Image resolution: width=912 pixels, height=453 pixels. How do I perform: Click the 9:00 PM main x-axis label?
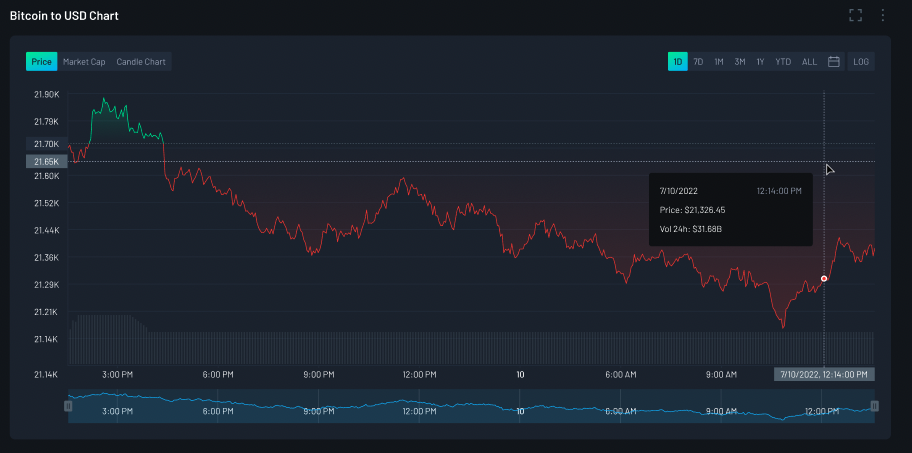(x=319, y=374)
